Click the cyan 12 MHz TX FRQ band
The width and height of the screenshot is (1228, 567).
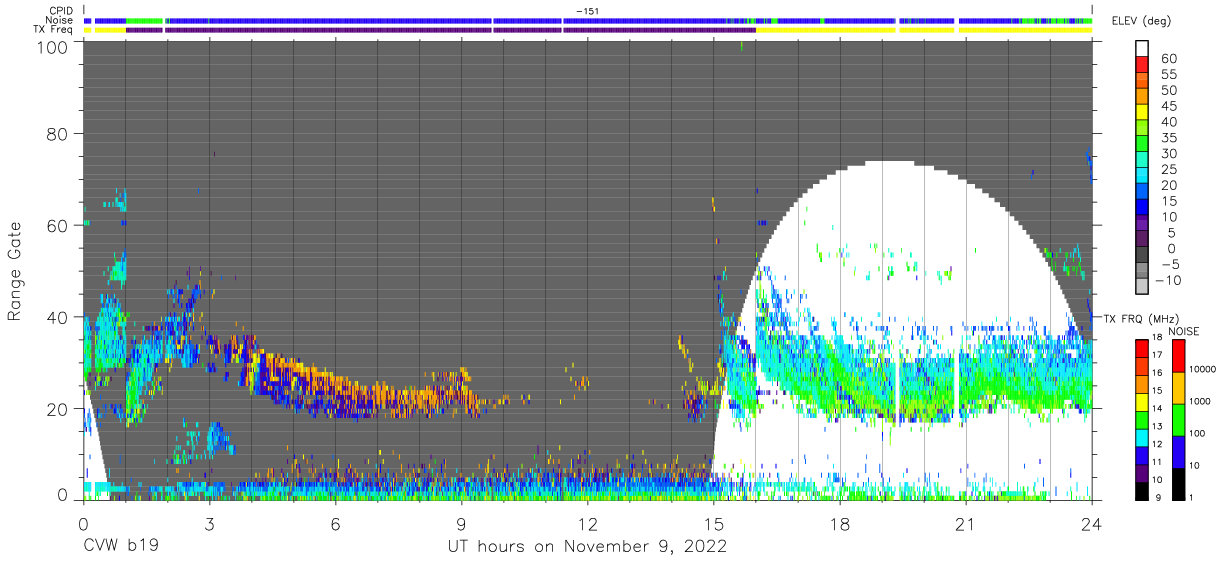(x=1142, y=438)
